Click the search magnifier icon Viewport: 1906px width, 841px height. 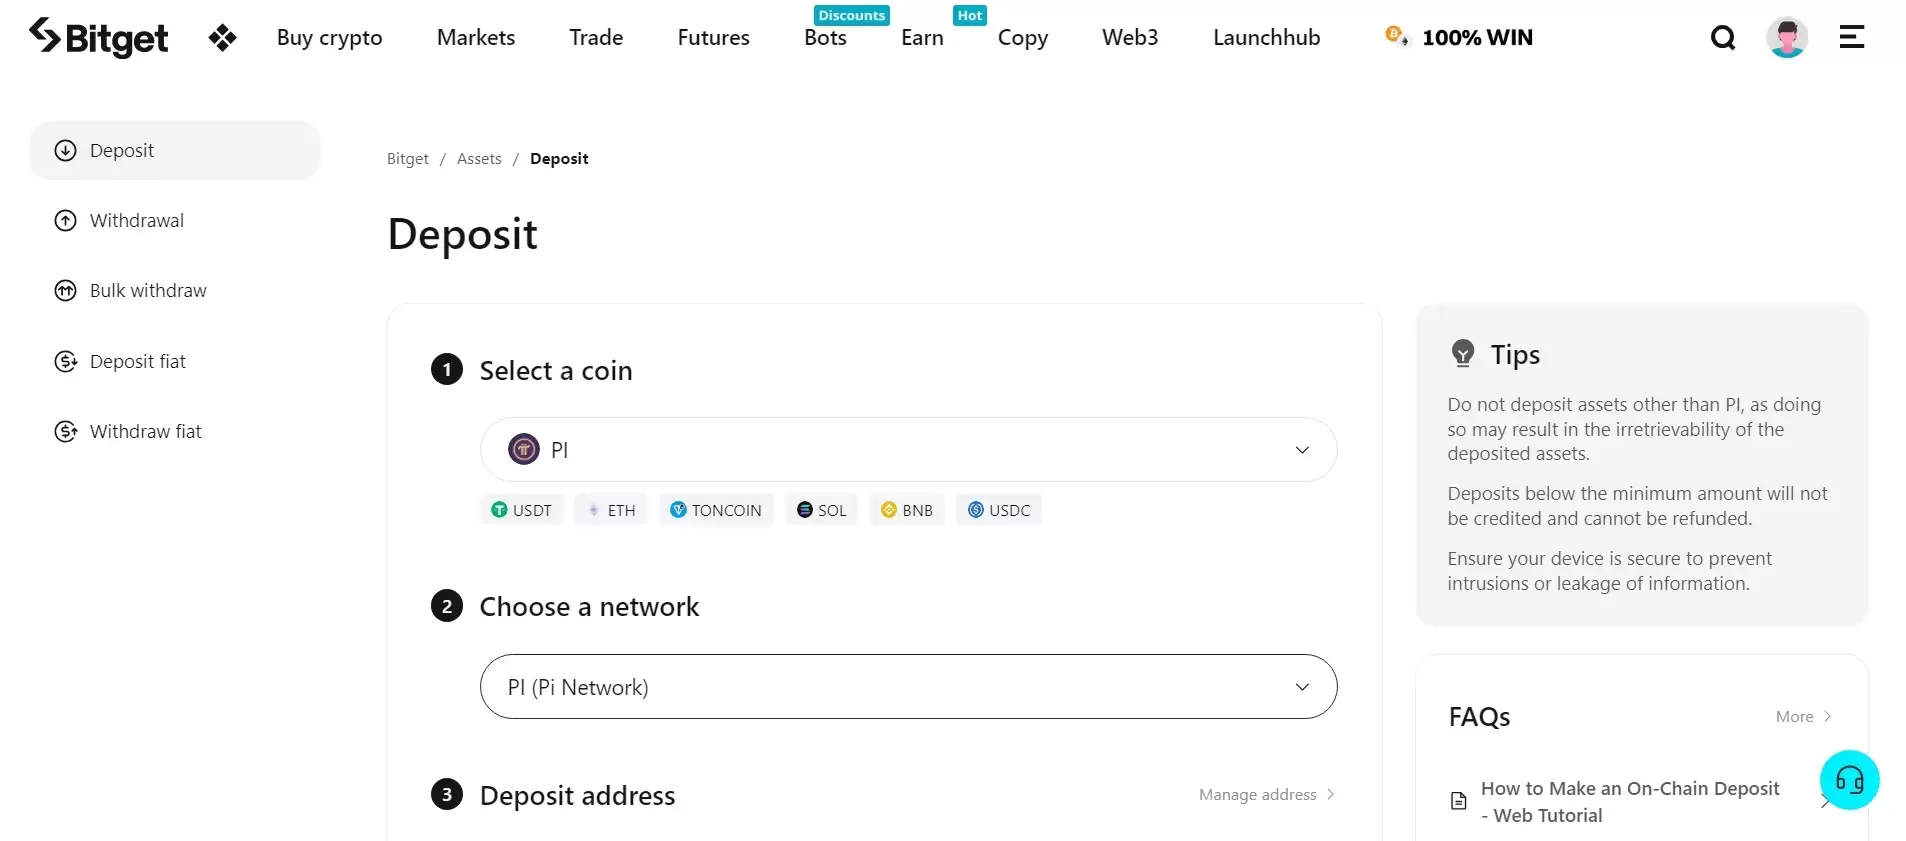[1722, 38]
